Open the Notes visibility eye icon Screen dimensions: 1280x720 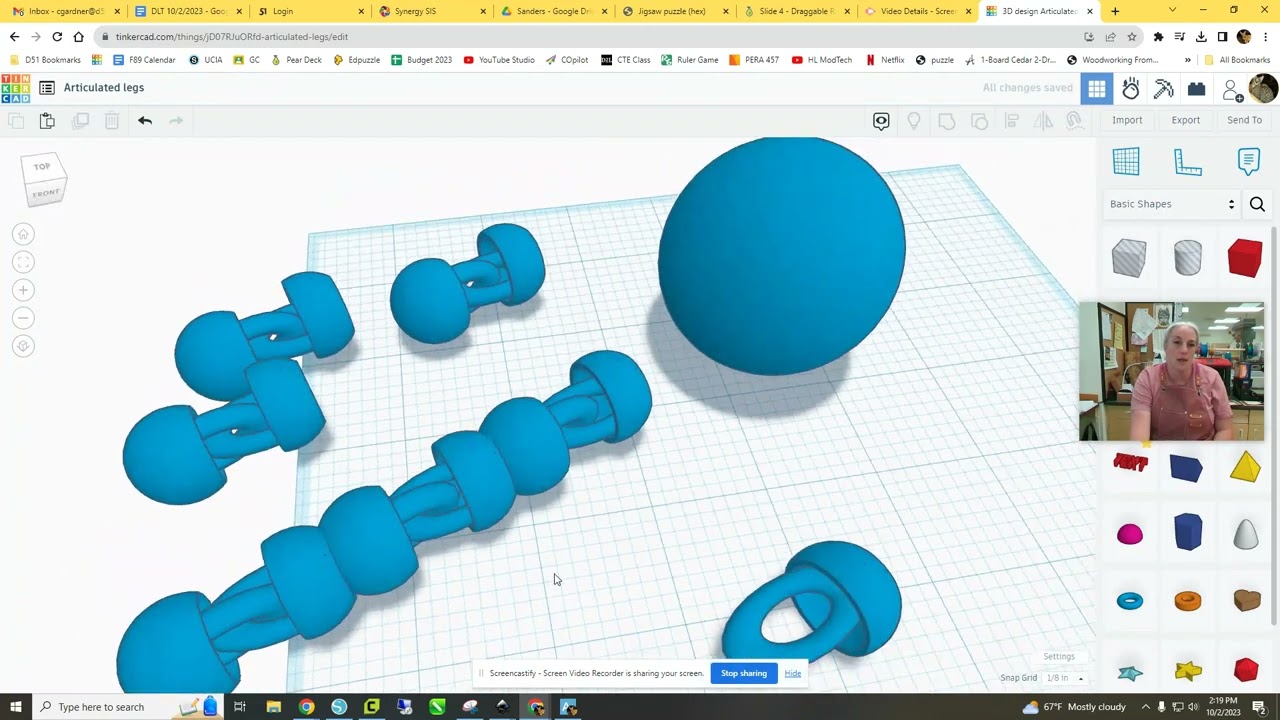pos(881,121)
